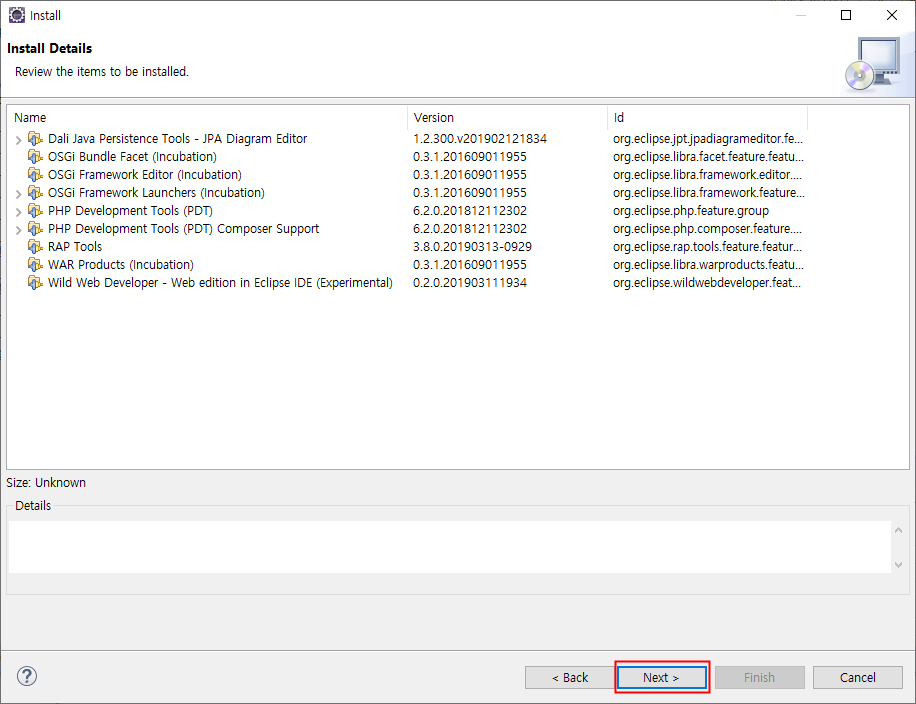Screen dimensions: 916x704
Task: Click the WAR Products feature icon
Action: 35,265
